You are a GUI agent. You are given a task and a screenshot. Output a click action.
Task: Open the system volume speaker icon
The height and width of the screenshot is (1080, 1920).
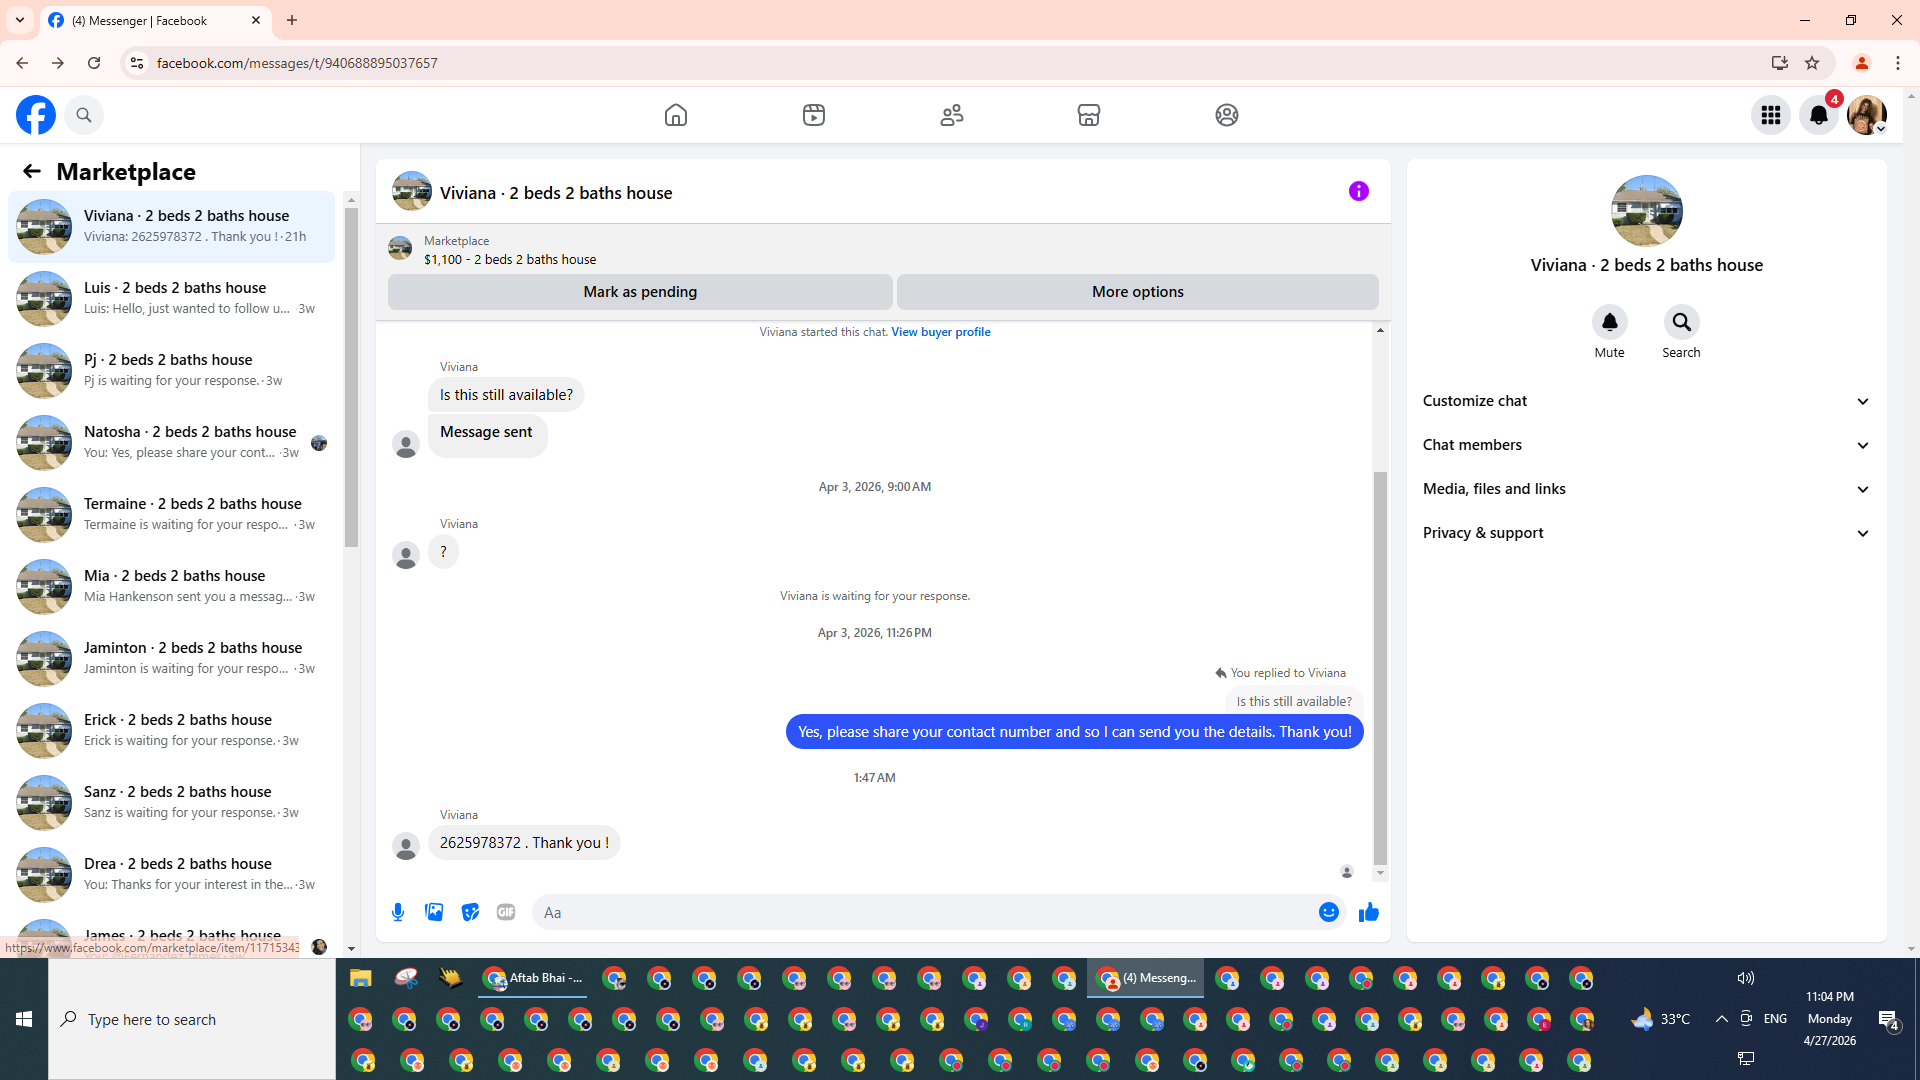click(1745, 978)
